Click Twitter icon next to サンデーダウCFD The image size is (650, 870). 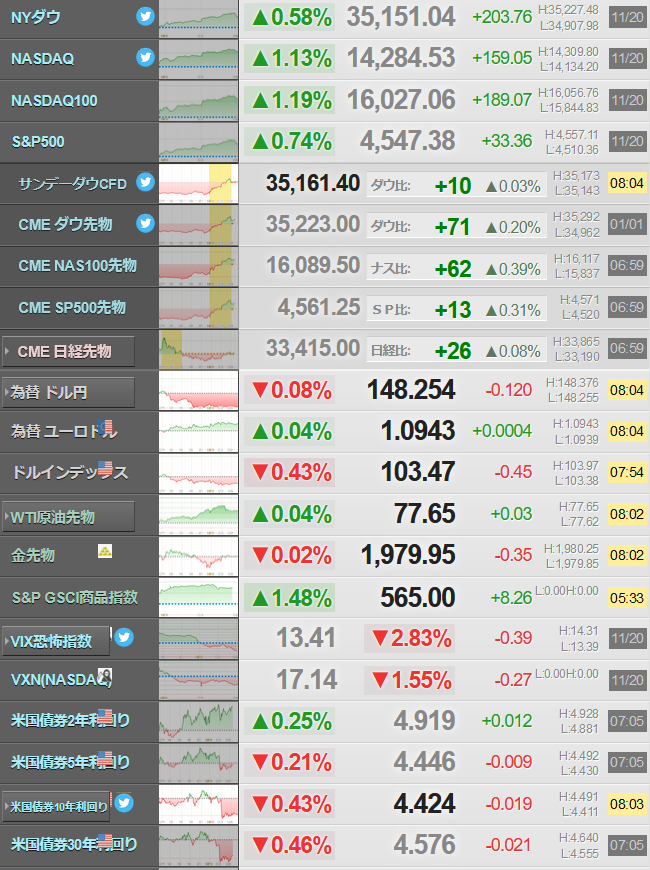[145, 182]
